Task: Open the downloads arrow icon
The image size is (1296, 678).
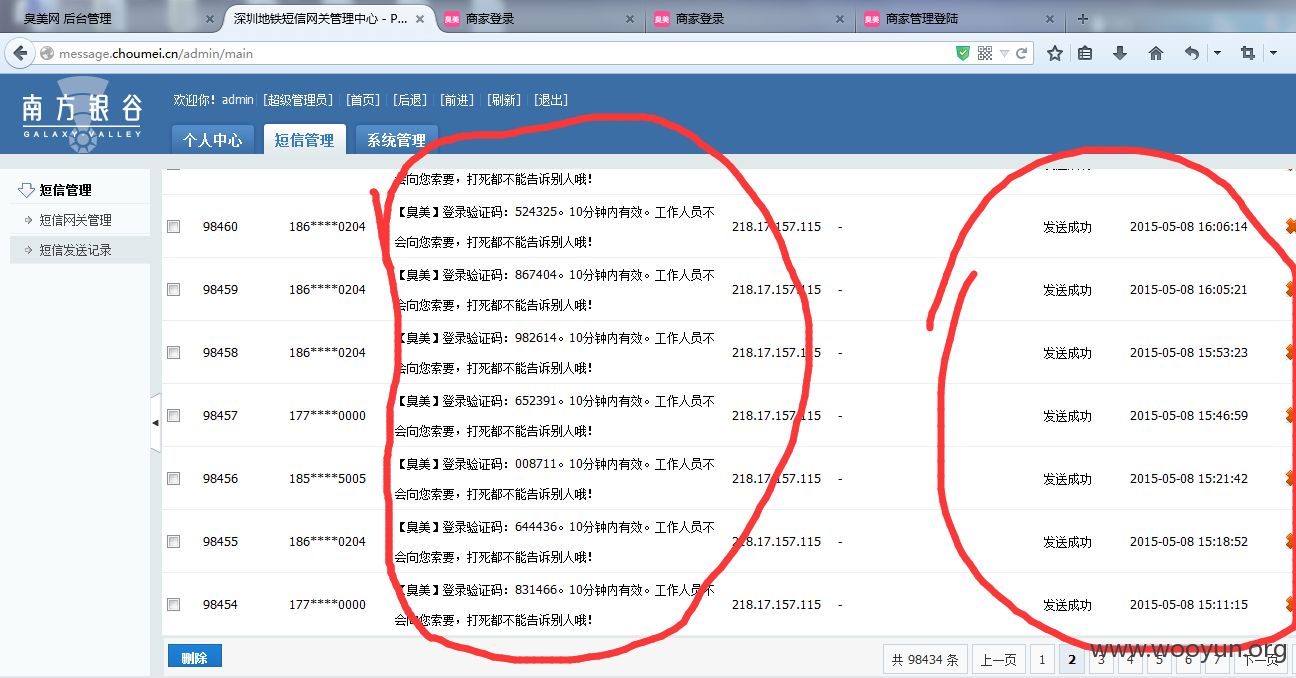Action: click(x=1119, y=53)
